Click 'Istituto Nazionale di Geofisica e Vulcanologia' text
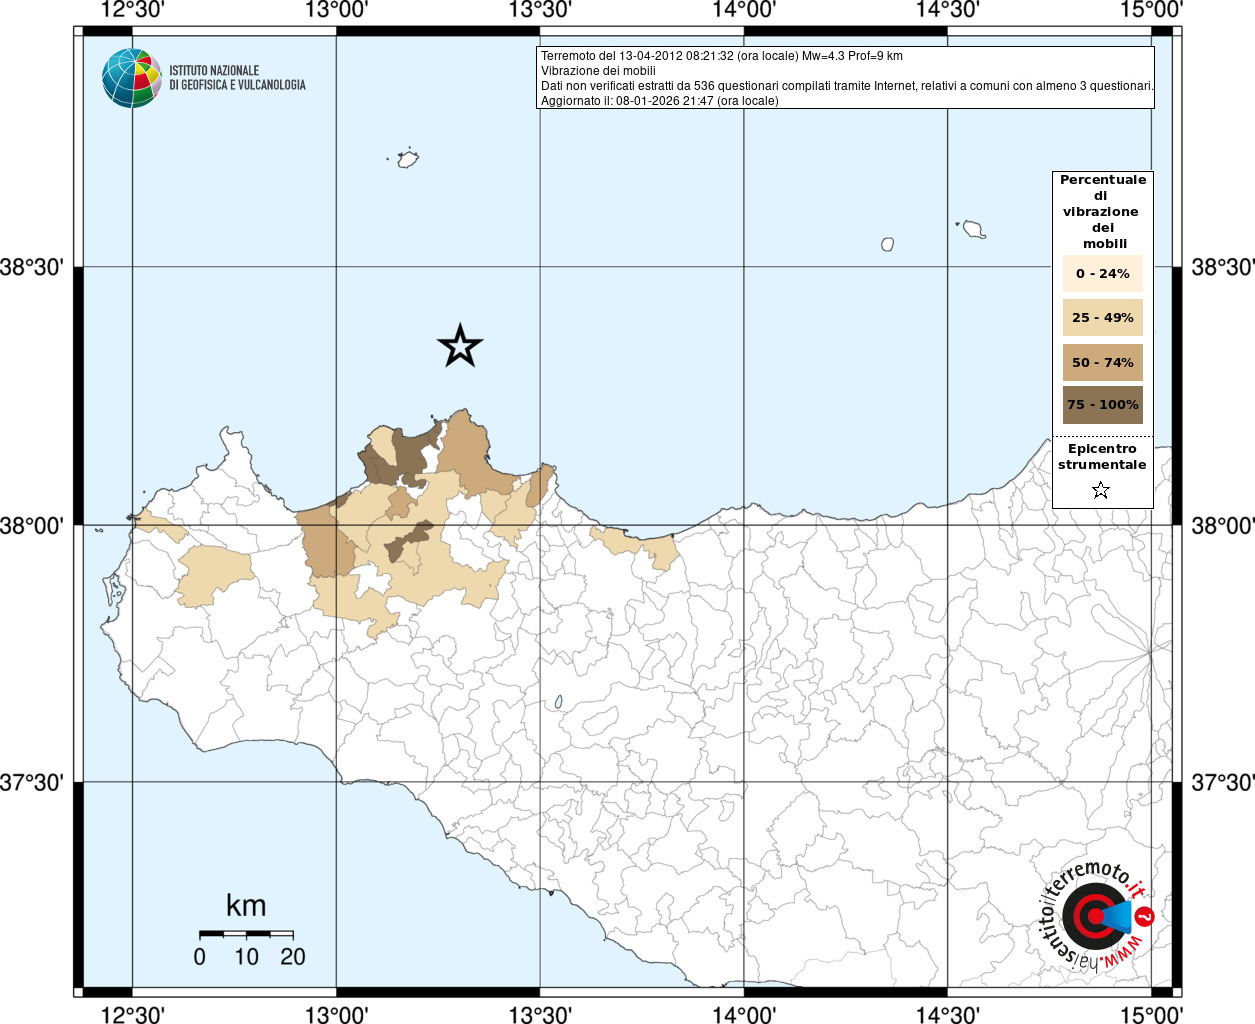This screenshot has height=1024, width=1255. click(237, 78)
